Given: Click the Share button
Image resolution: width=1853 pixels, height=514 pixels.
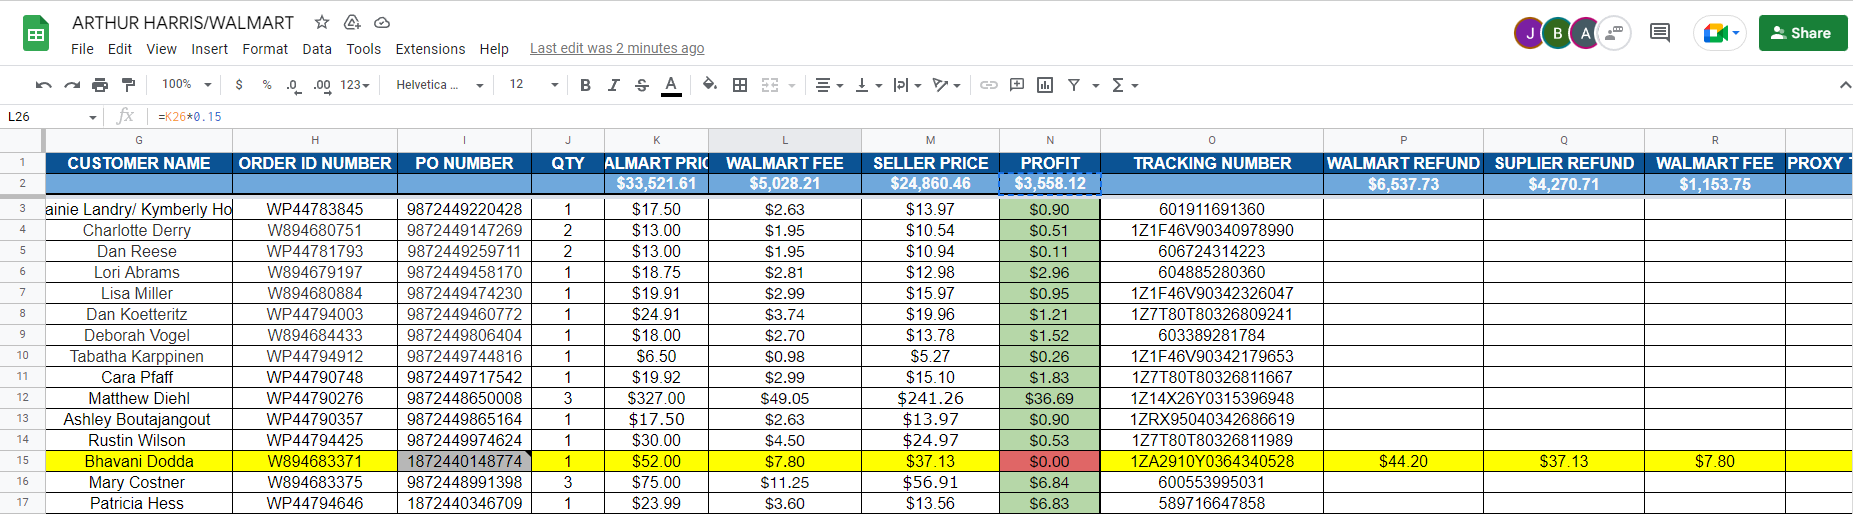Looking at the screenshot, I should pos(1803,33).
